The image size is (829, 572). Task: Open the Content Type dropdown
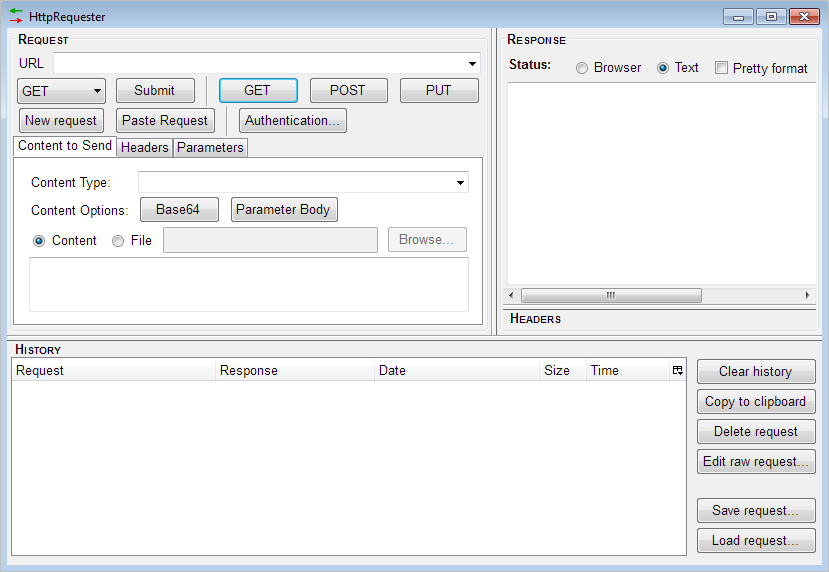(x=460, y=183)
